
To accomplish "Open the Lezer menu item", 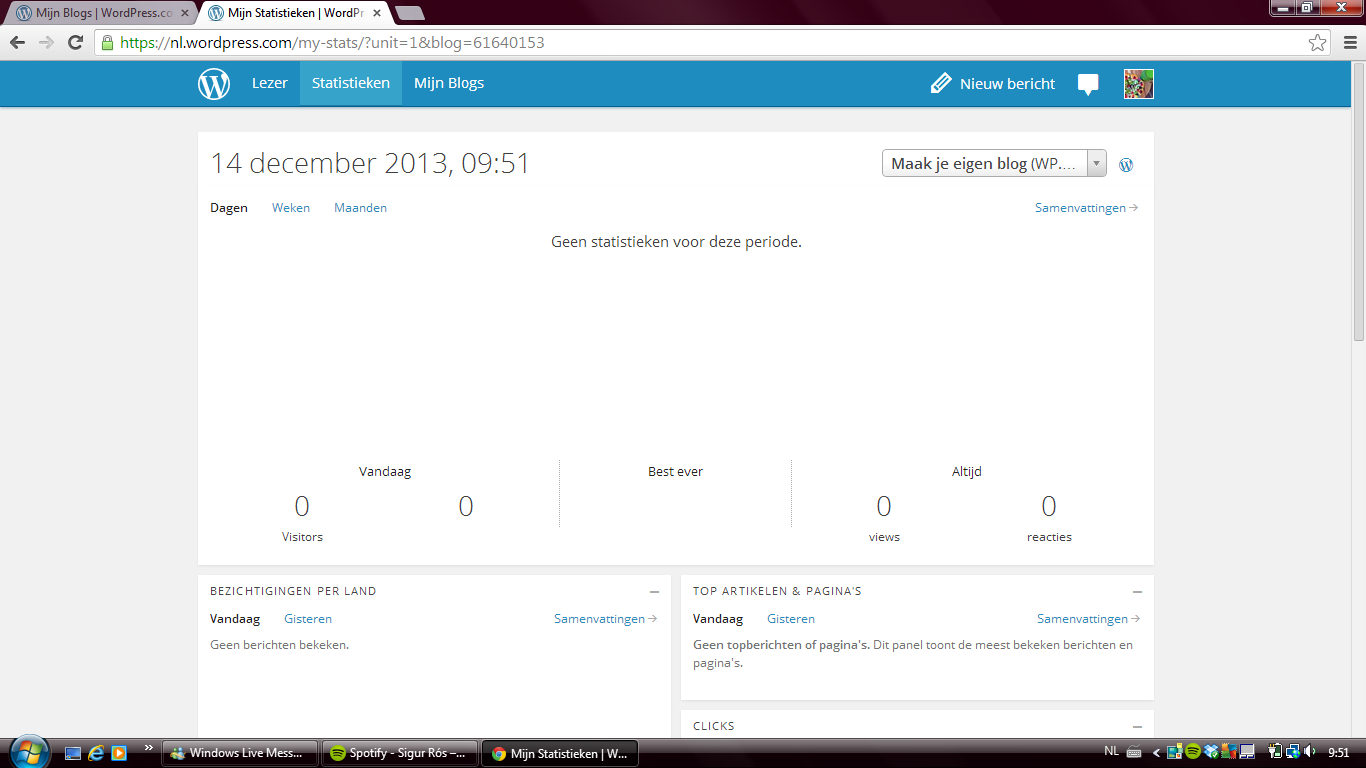I will (x=269, y=83).
